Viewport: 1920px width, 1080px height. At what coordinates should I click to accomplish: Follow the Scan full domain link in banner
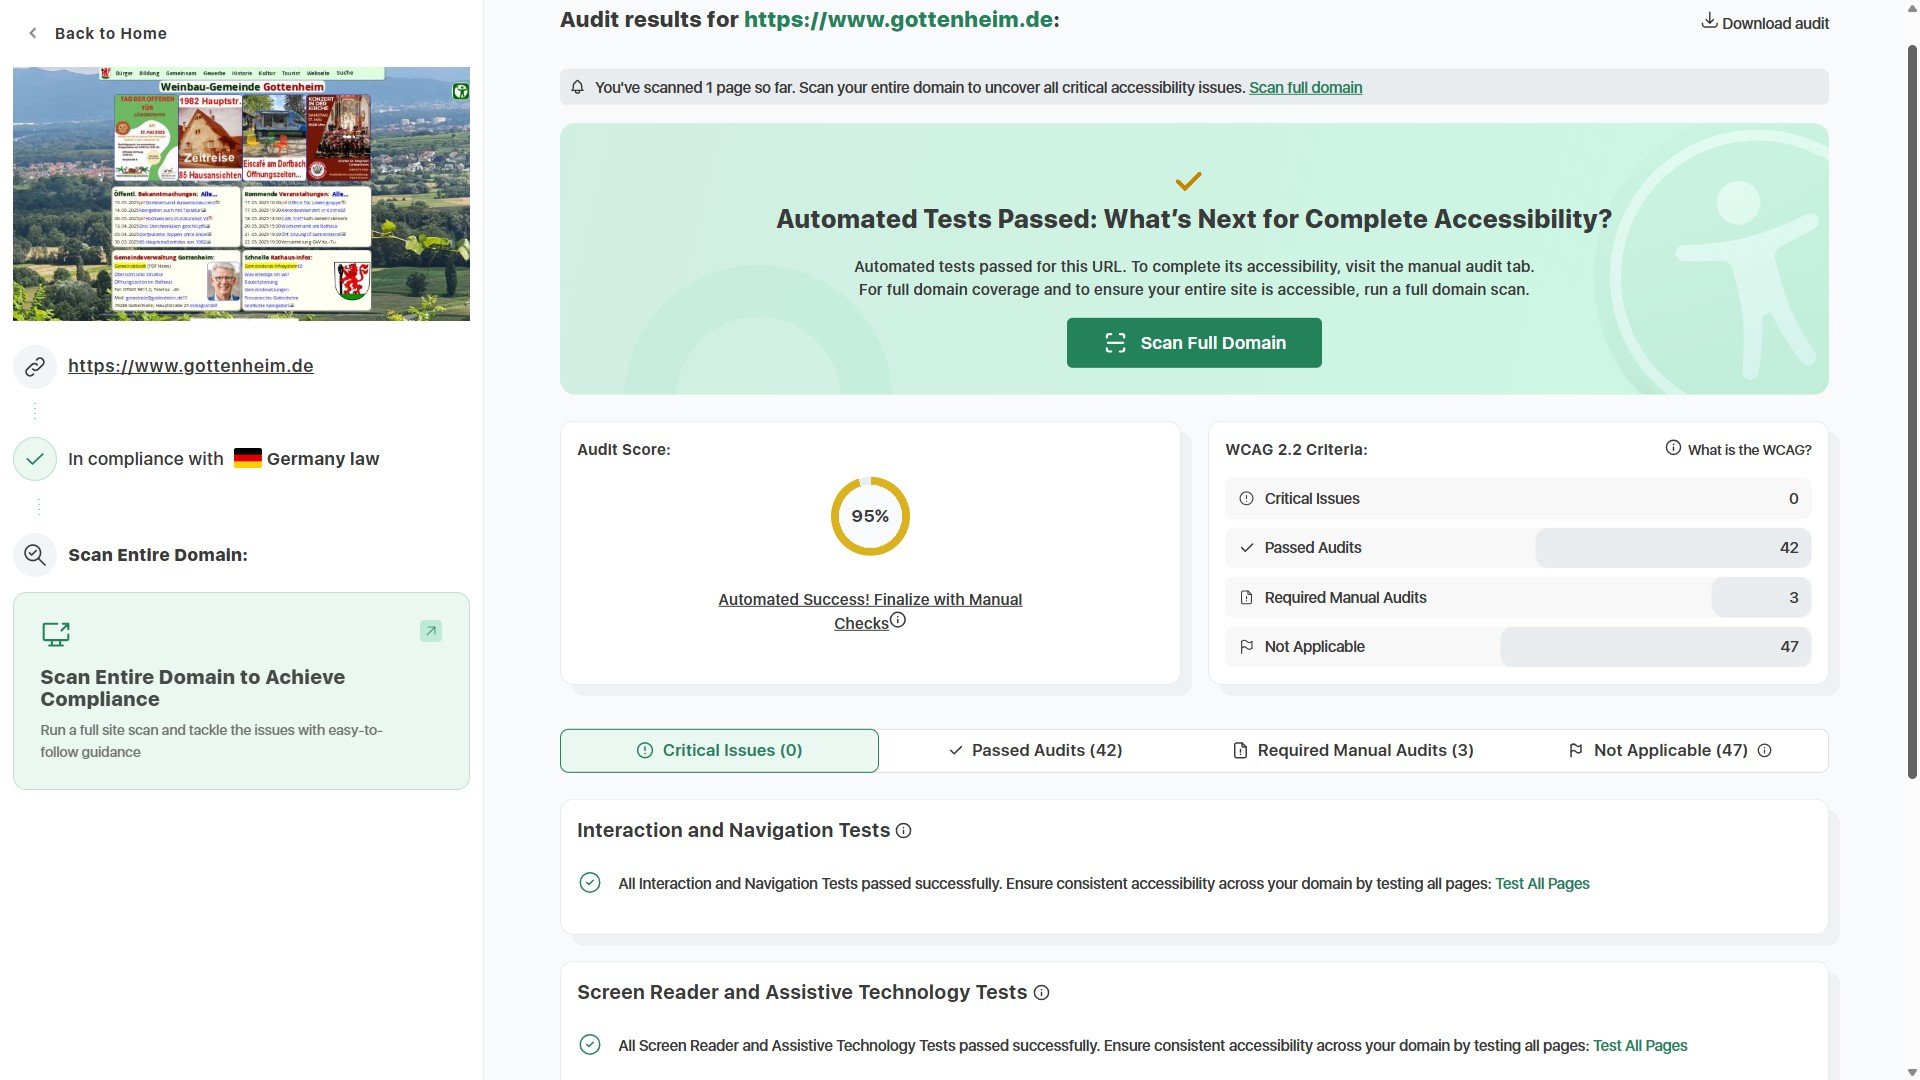click(x=1305, y=88)
